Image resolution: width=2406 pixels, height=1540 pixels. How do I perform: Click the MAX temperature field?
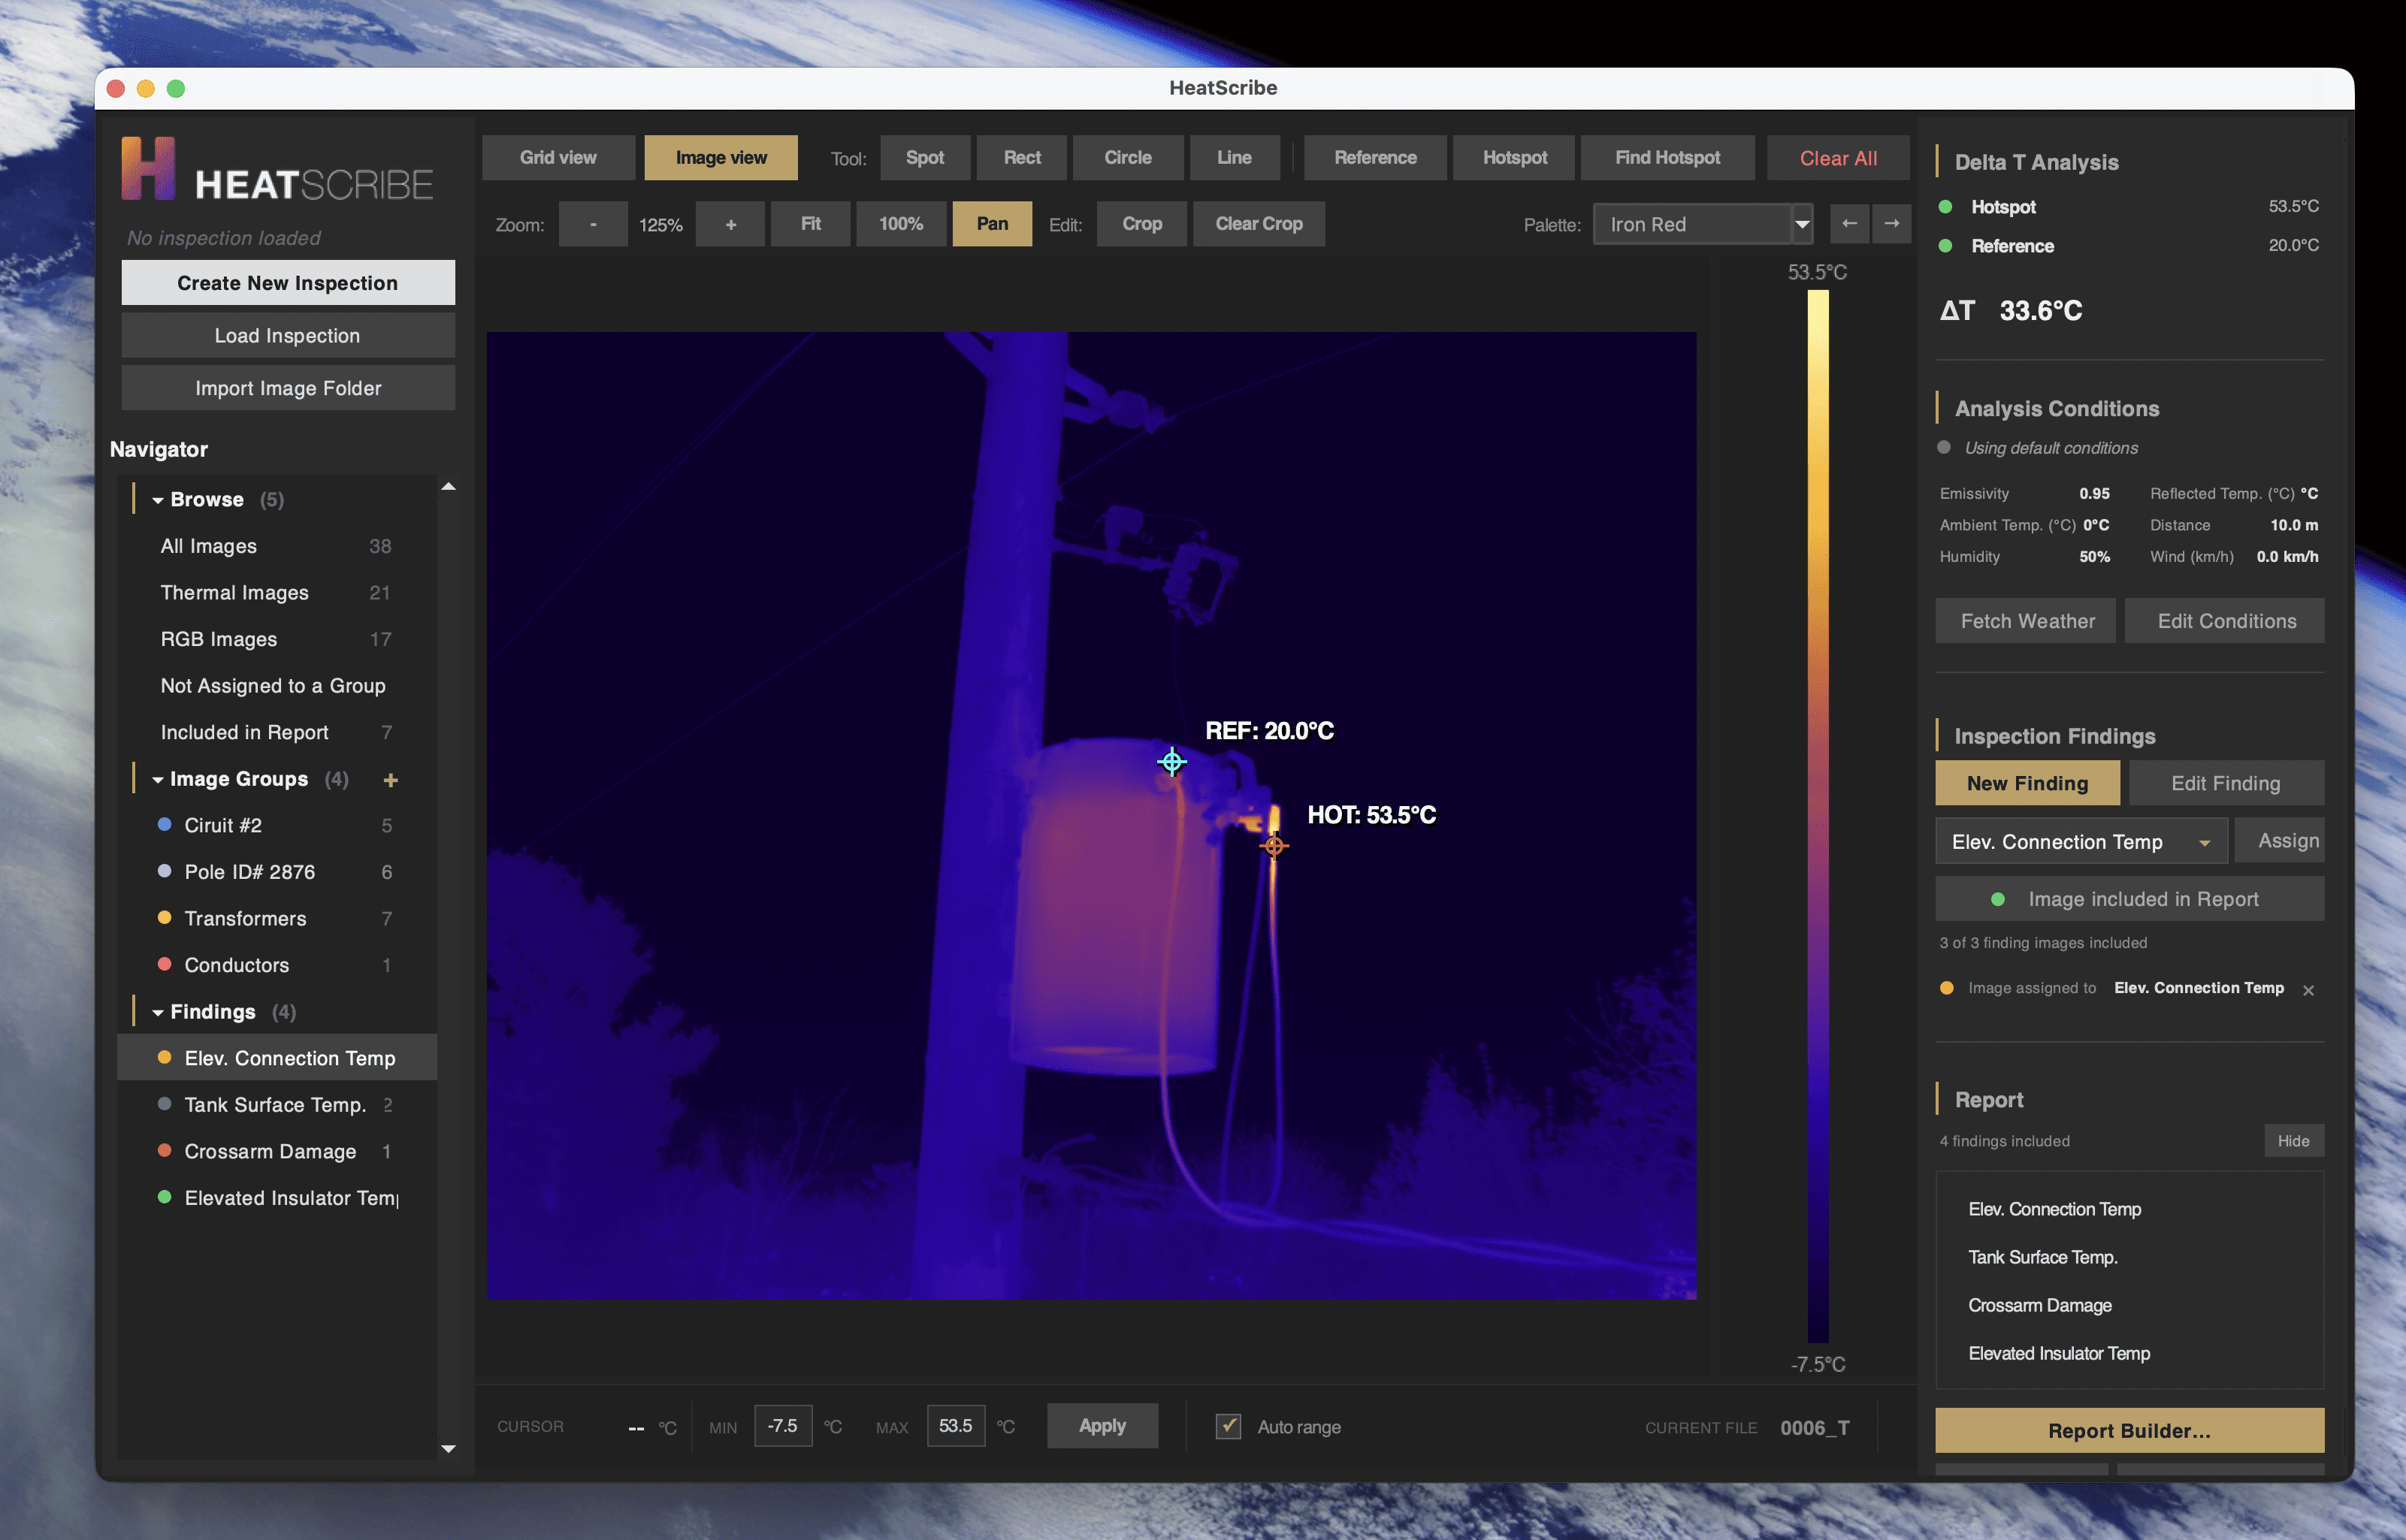tap(955, 1426)
